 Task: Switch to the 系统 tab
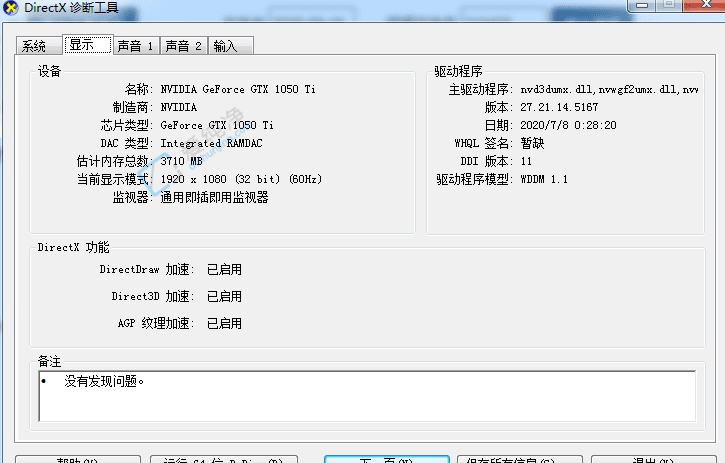click(38, 46)
